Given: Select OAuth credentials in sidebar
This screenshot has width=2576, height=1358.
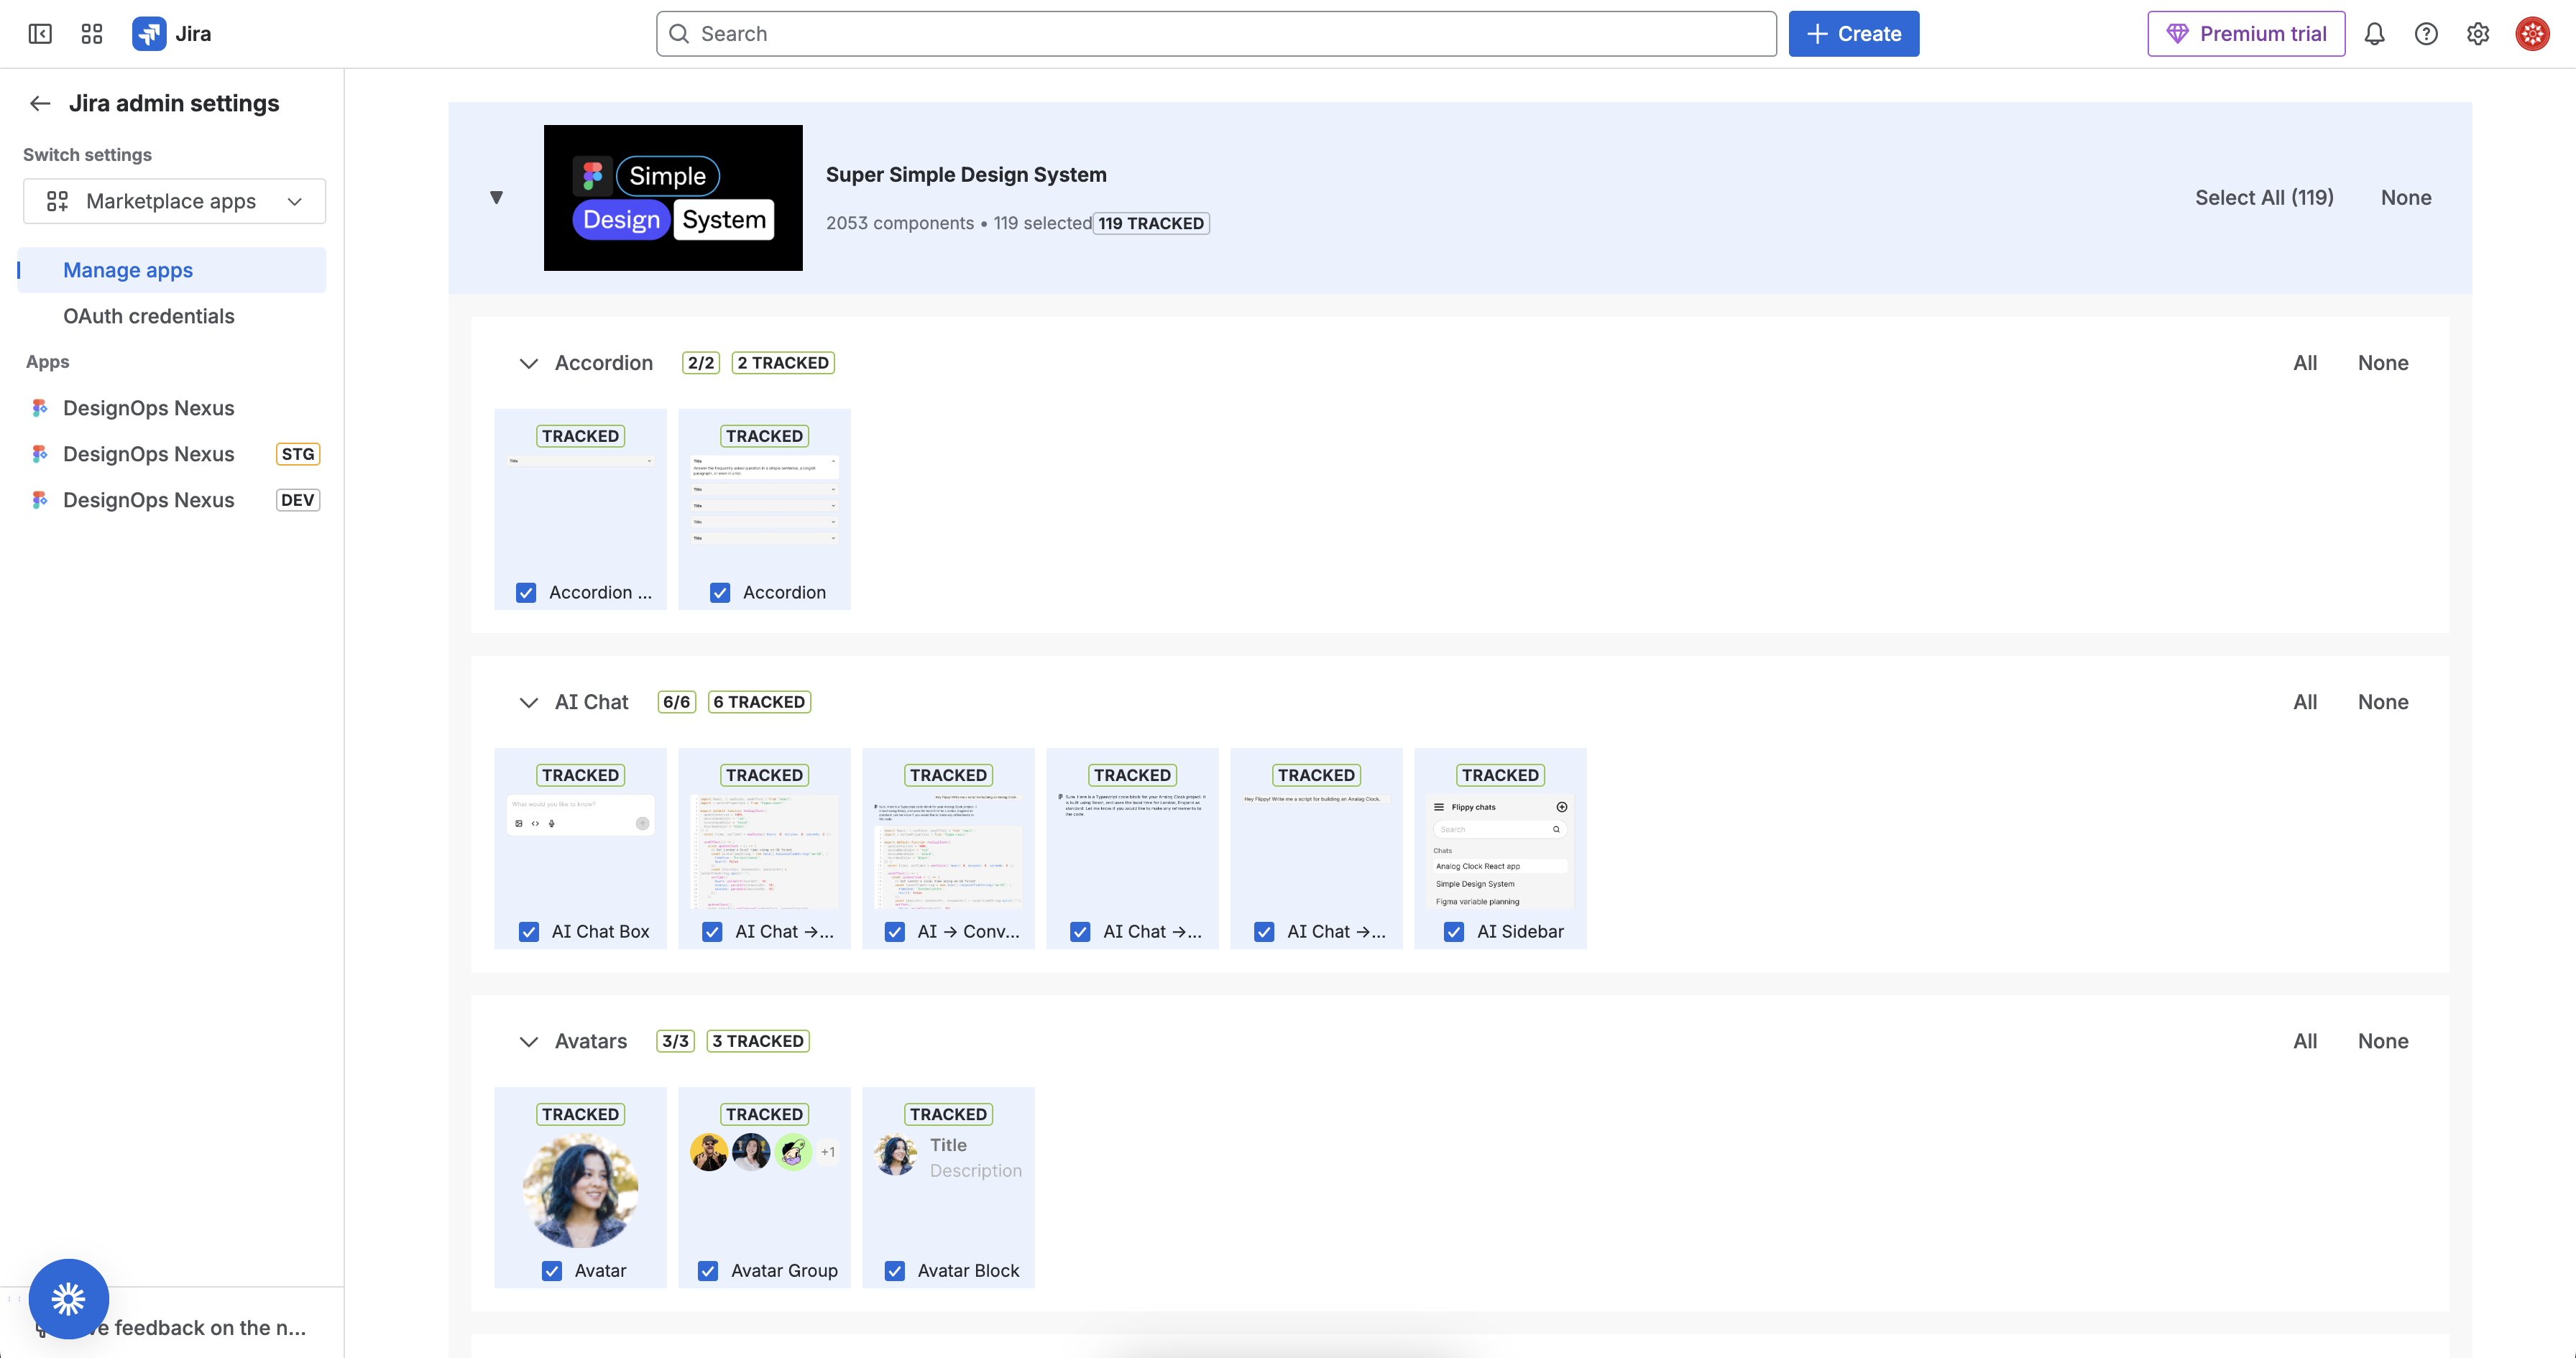Looking at the screenshot, I should click(148, 316).
